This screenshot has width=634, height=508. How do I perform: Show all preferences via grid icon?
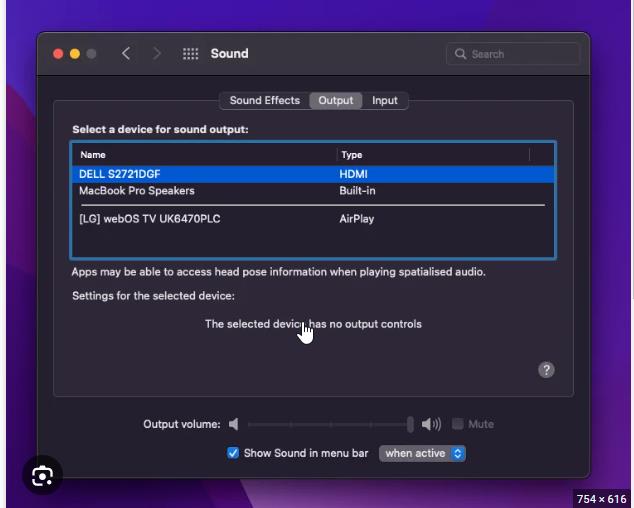click(190, 54)
